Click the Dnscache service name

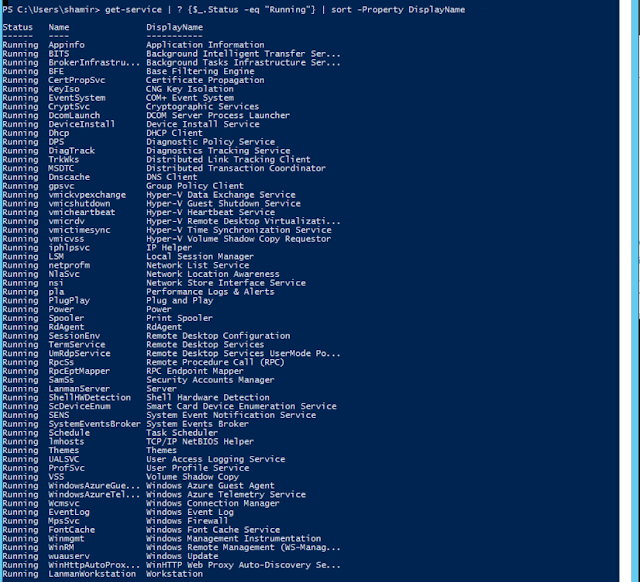click(69, 177)
